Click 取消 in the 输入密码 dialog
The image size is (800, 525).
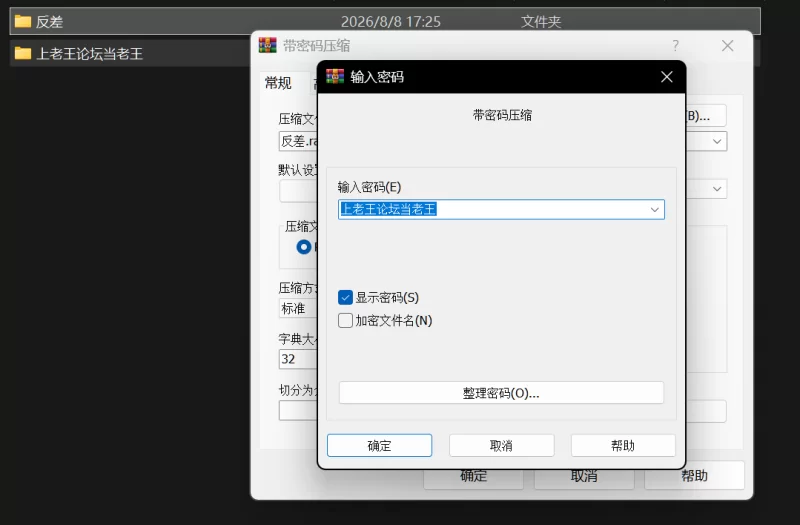coord(502,445)
